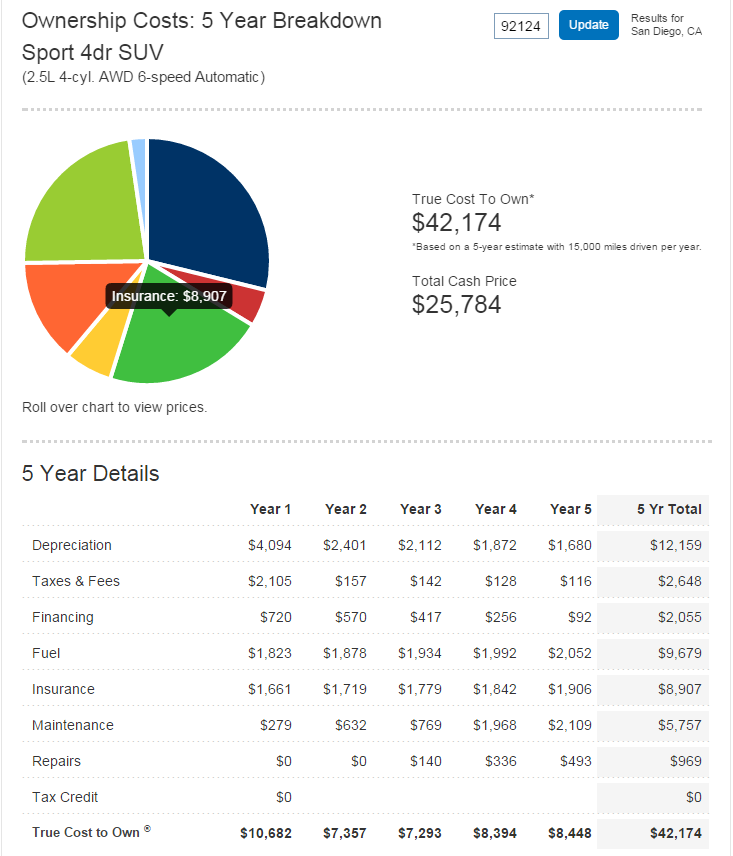Click Financing total $2,055

tap(680, 617)
